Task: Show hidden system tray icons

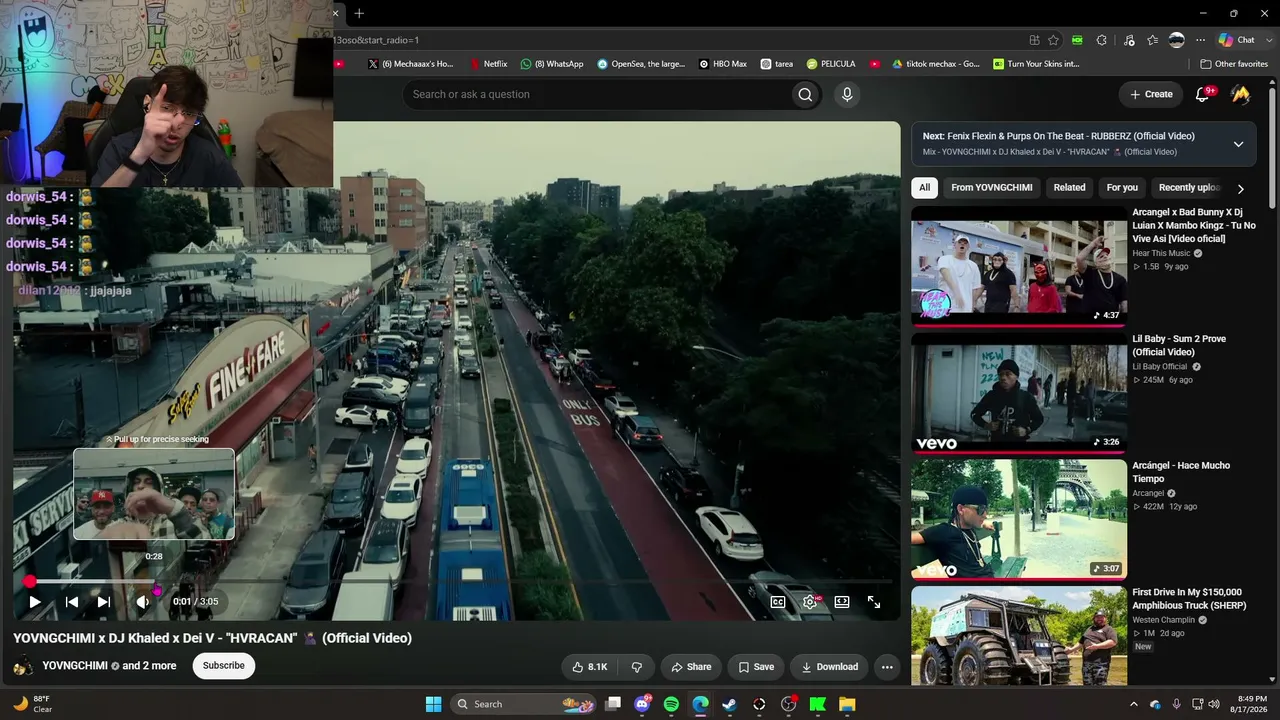Action: point(1134,704)
